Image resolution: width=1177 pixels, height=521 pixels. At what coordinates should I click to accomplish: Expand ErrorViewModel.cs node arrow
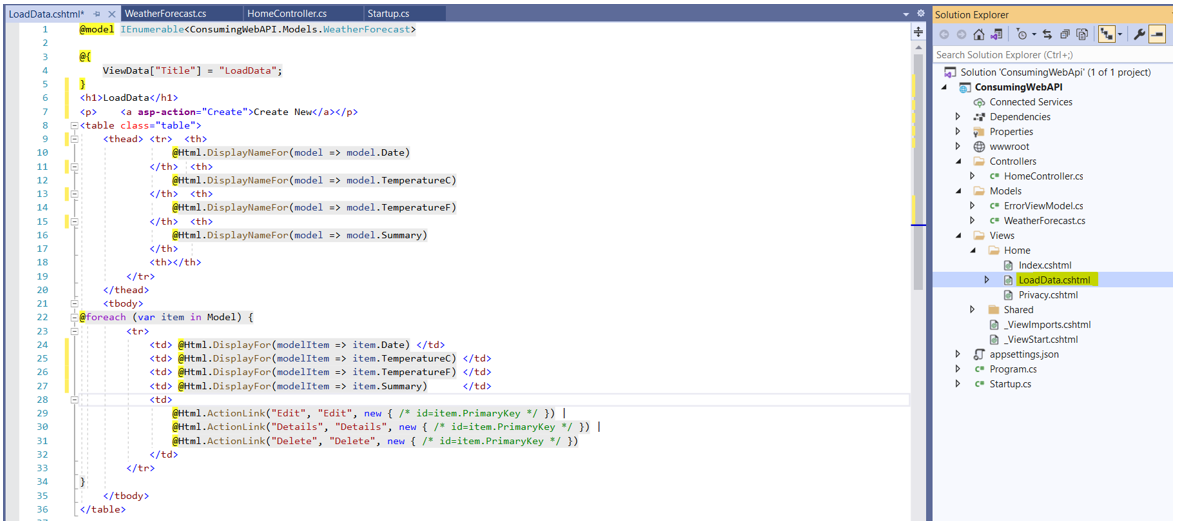coord(972,206)
